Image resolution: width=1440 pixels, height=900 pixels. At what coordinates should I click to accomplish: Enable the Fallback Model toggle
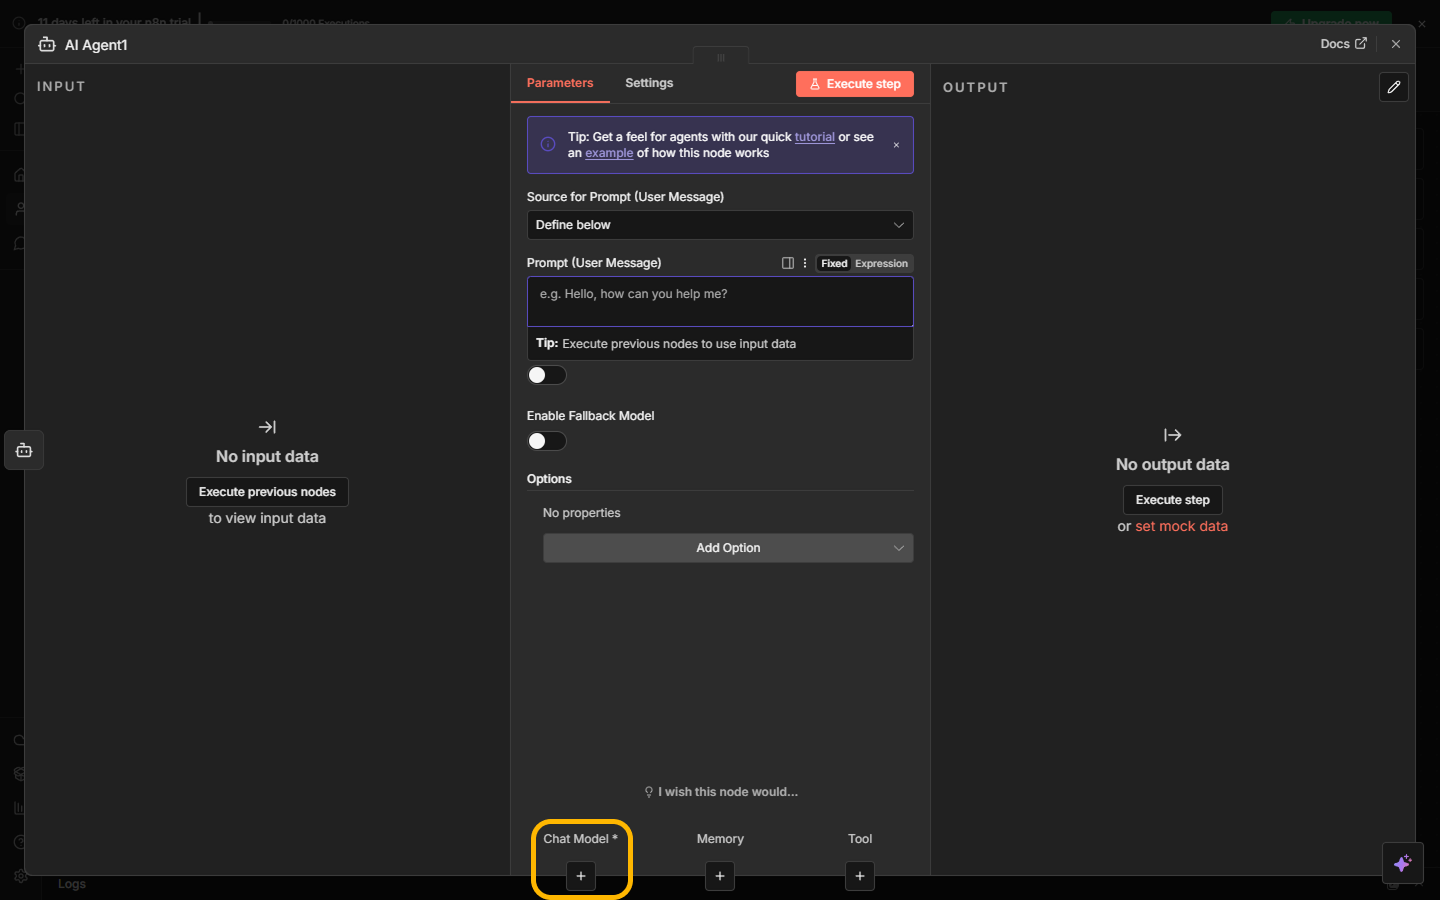(x=547, y=441)
